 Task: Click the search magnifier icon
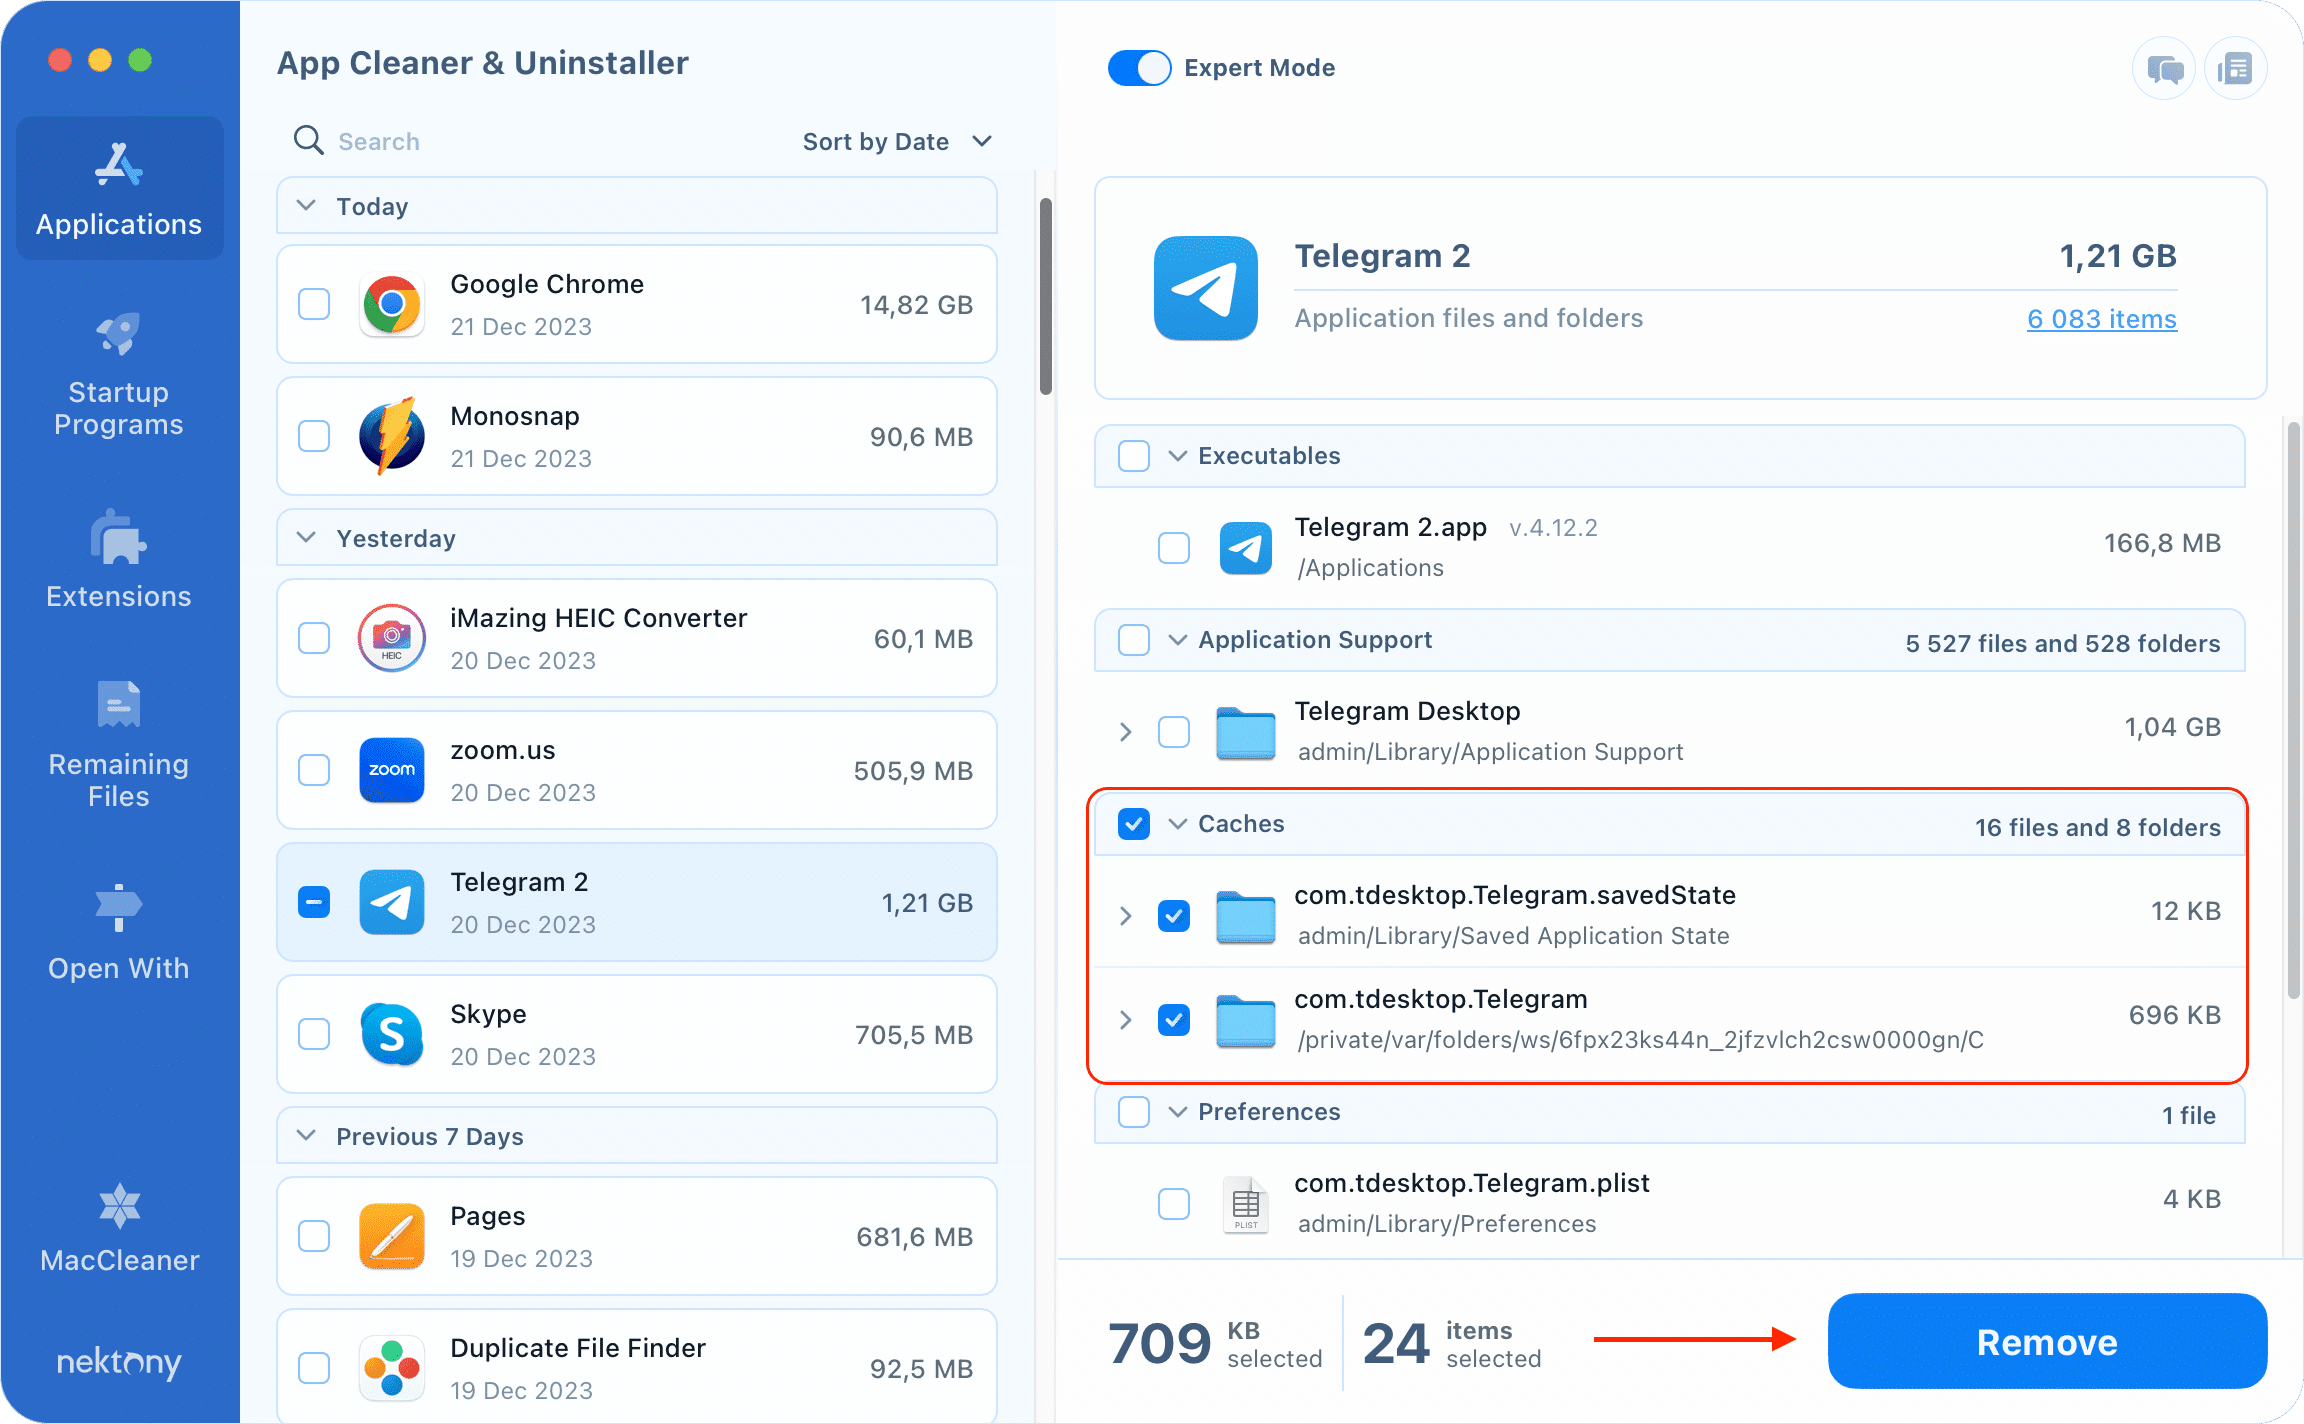point(308,140)
